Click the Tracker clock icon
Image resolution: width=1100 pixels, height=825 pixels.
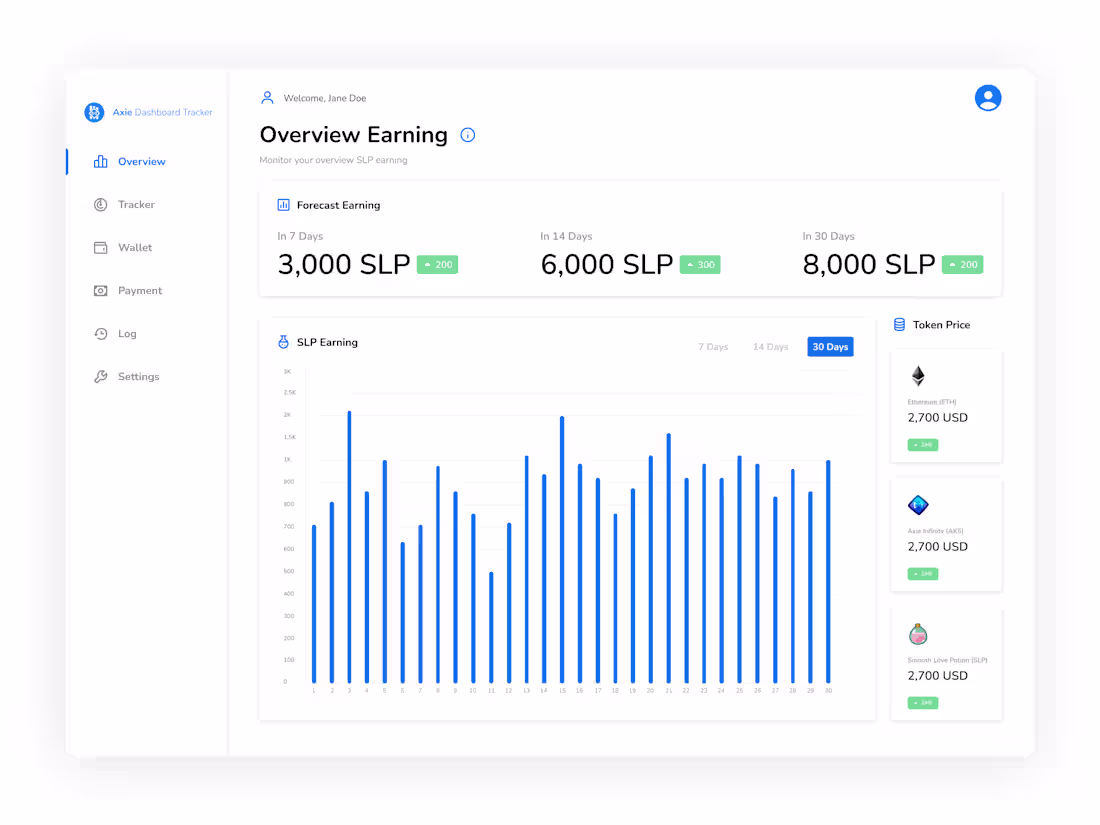coord(101,204)
